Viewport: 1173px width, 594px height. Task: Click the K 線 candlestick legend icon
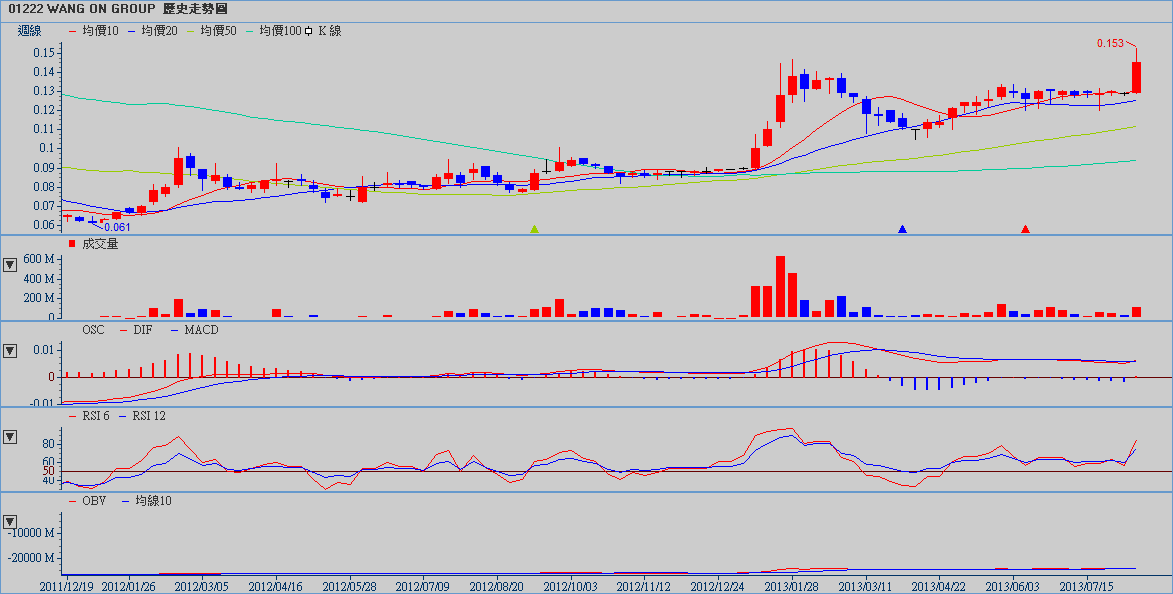pos(311,31)
